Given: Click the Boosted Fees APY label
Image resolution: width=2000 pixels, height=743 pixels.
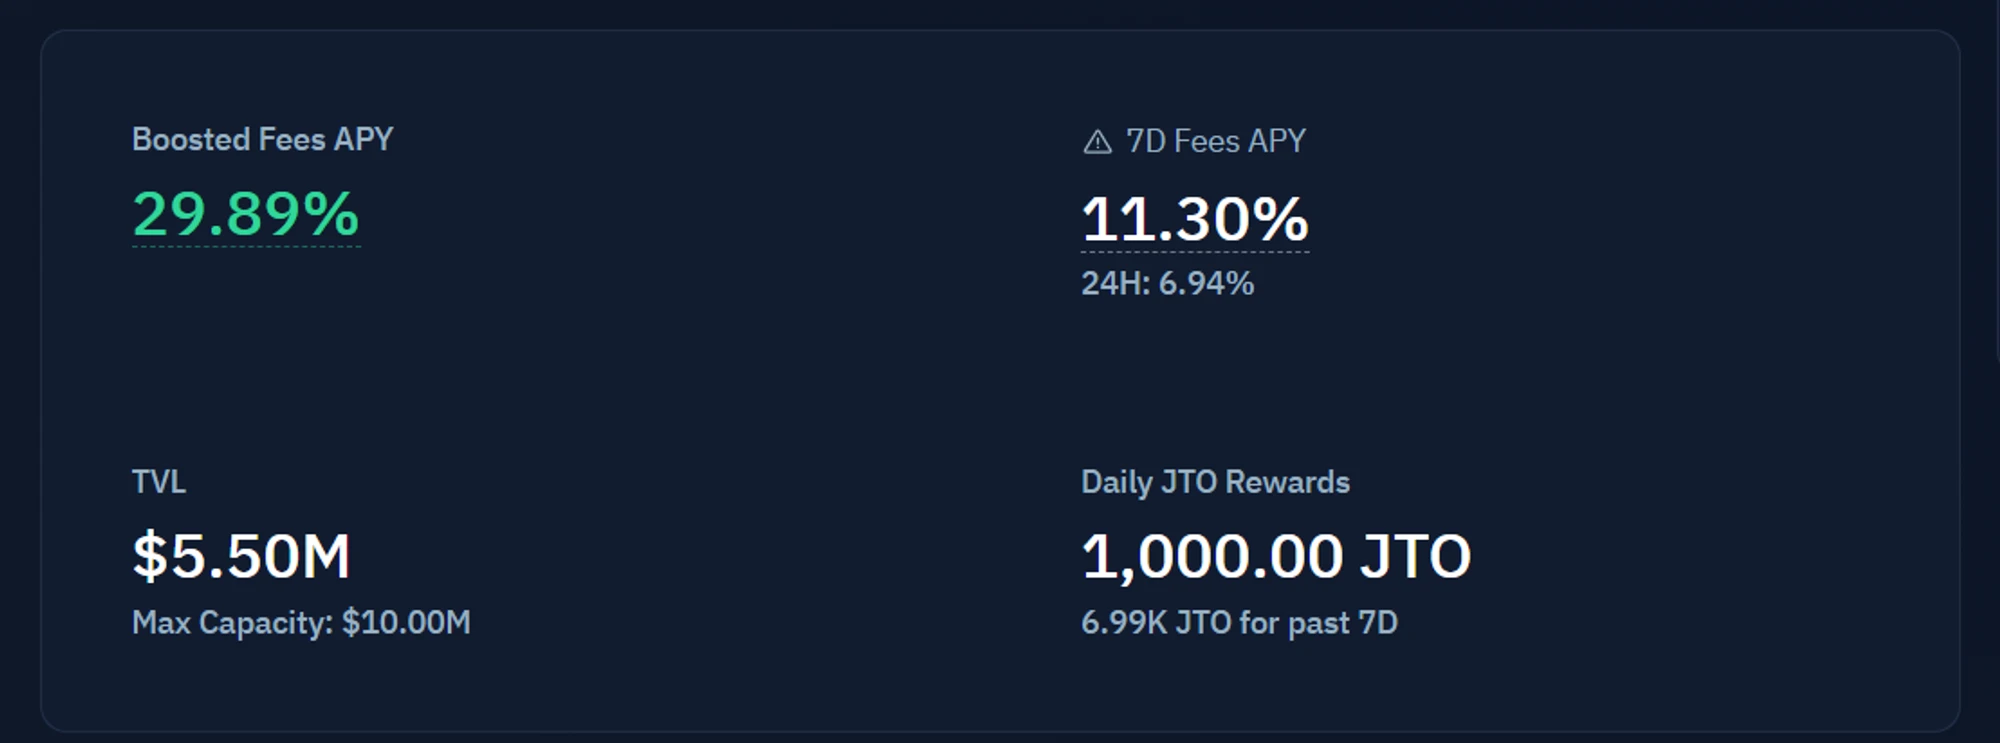Looking at the screenshot, I should 262,139.
